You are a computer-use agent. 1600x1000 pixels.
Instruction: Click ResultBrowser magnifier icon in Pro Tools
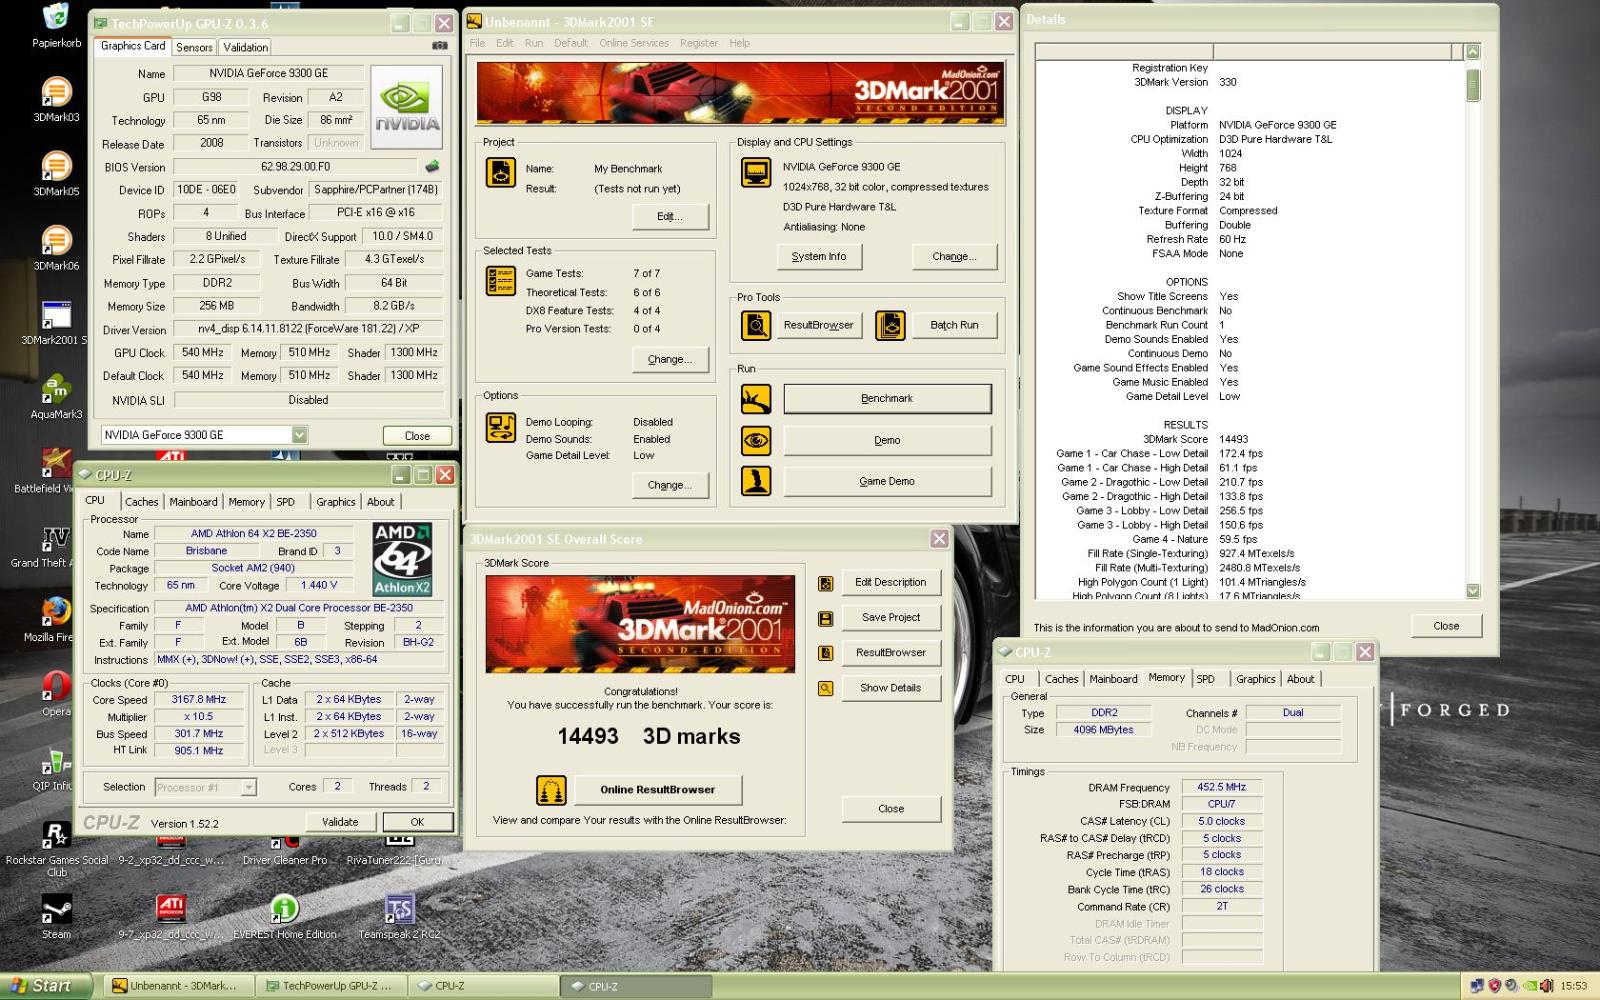(756, 325)
